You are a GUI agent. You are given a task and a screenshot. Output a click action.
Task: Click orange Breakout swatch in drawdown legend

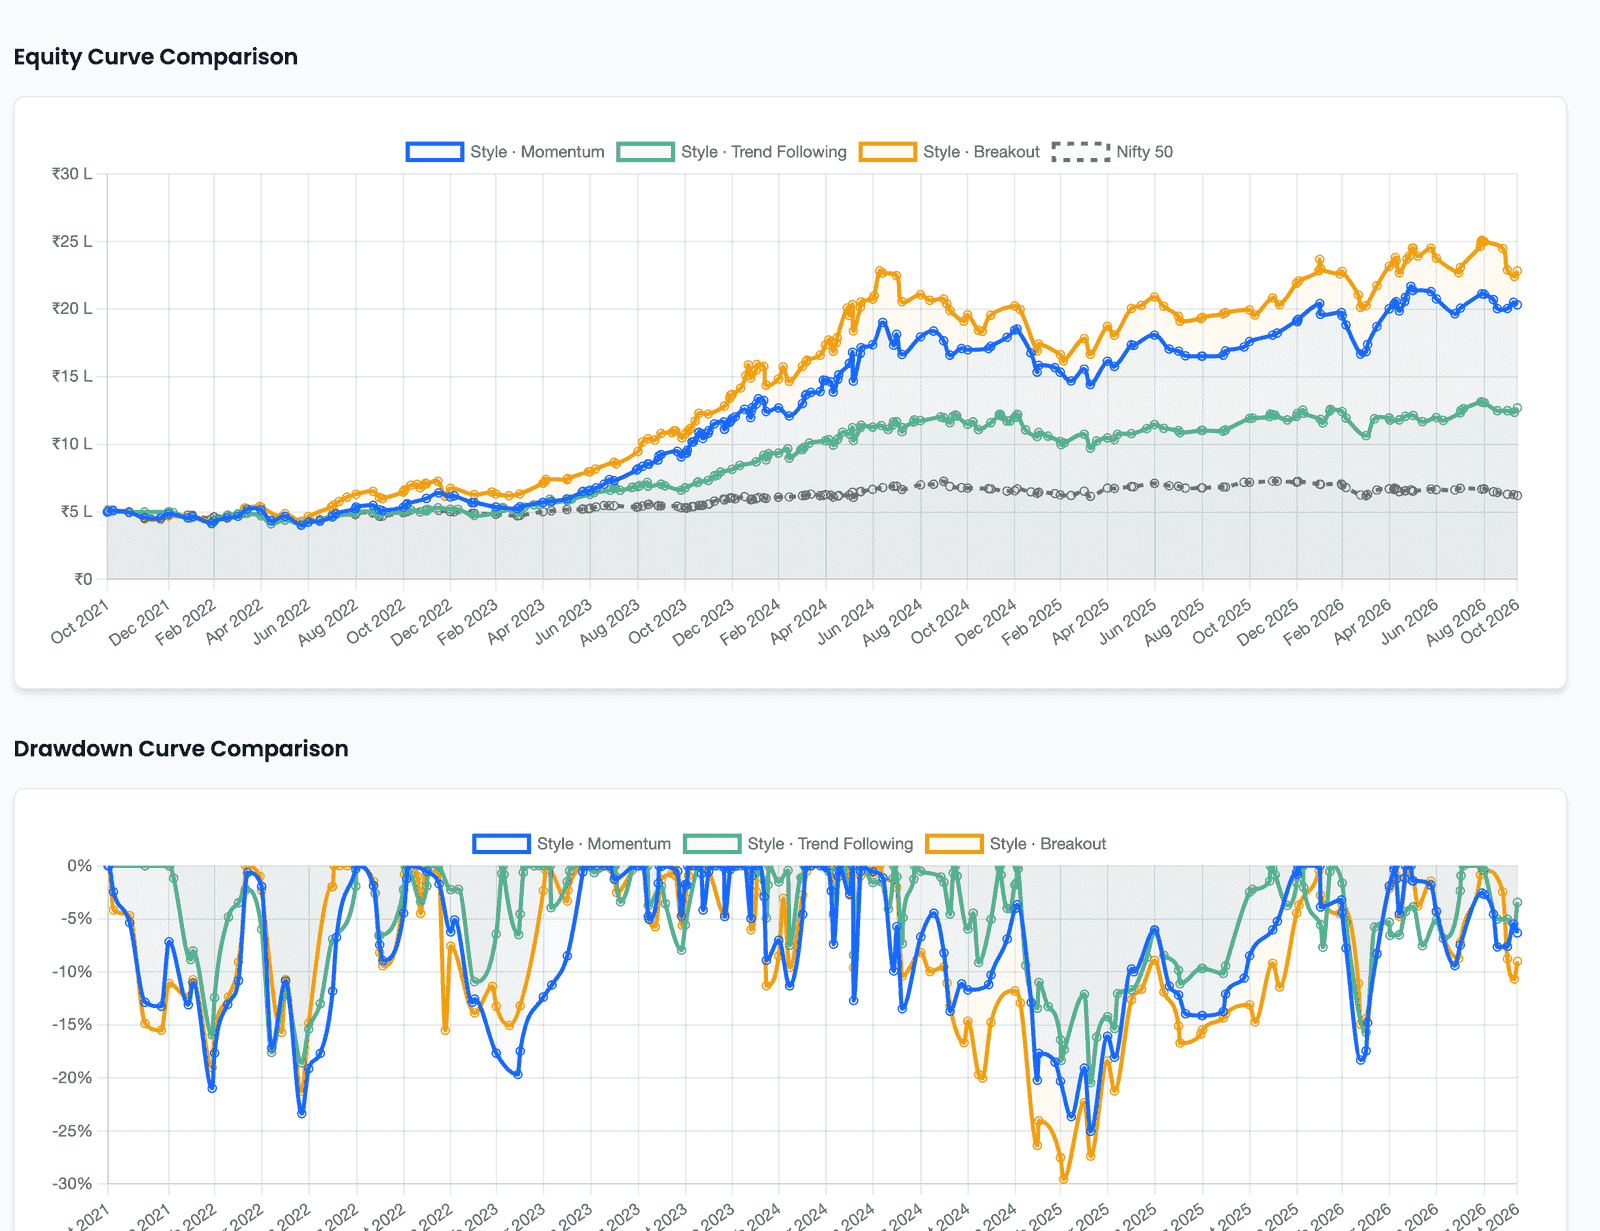pos(955,844)
